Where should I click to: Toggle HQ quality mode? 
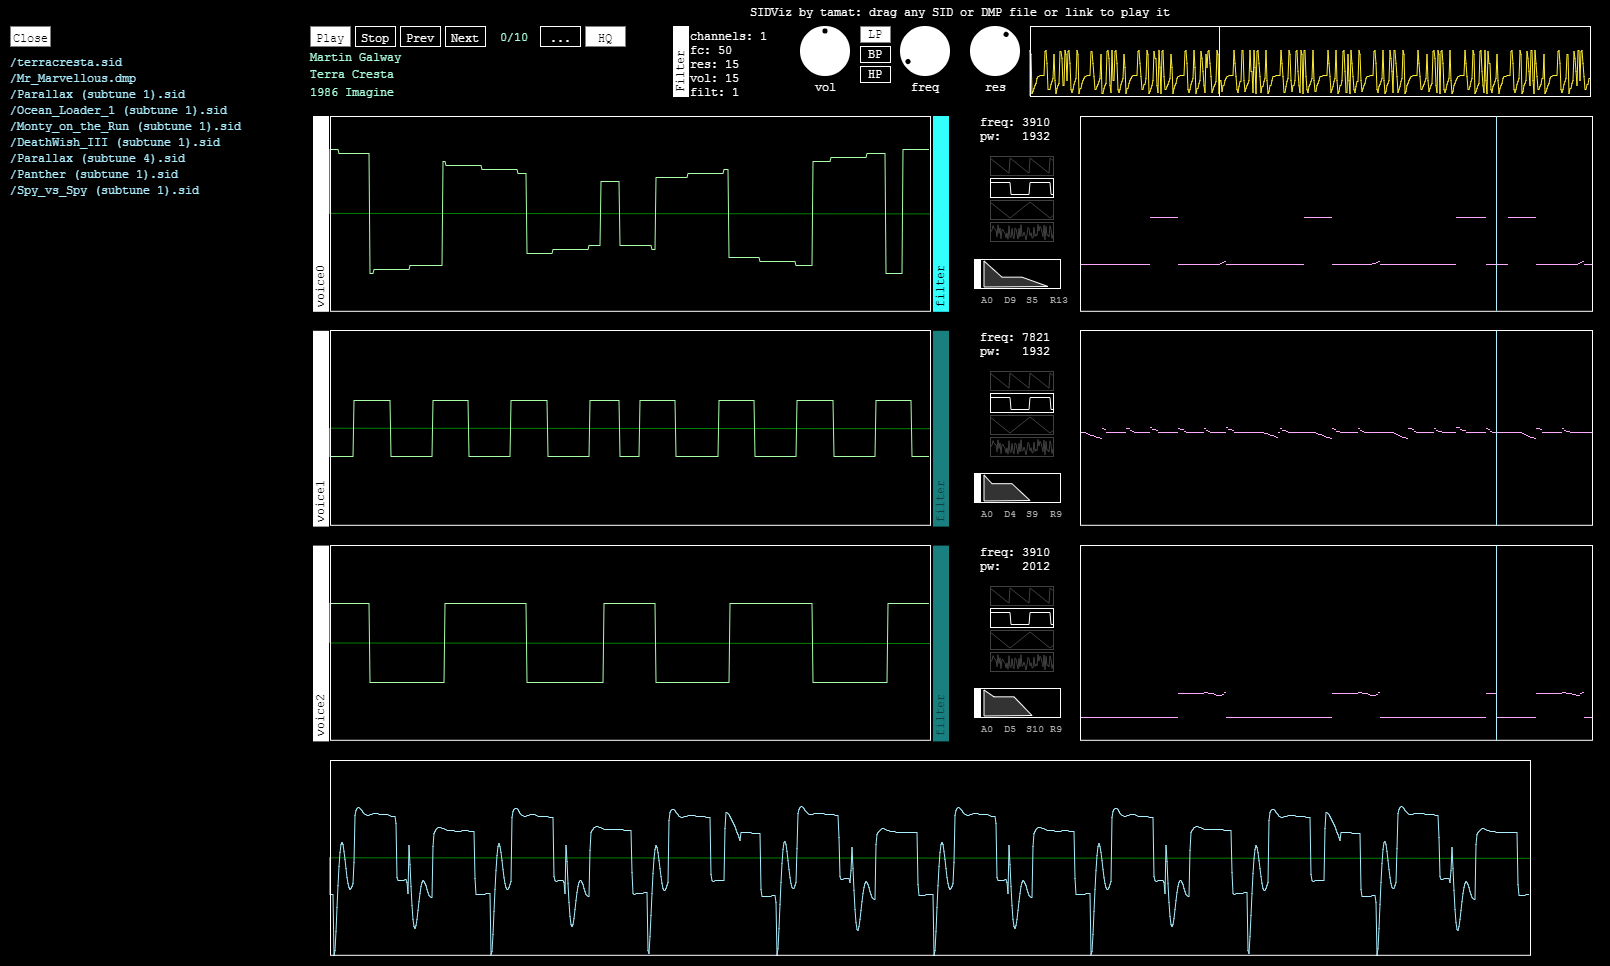605,37
